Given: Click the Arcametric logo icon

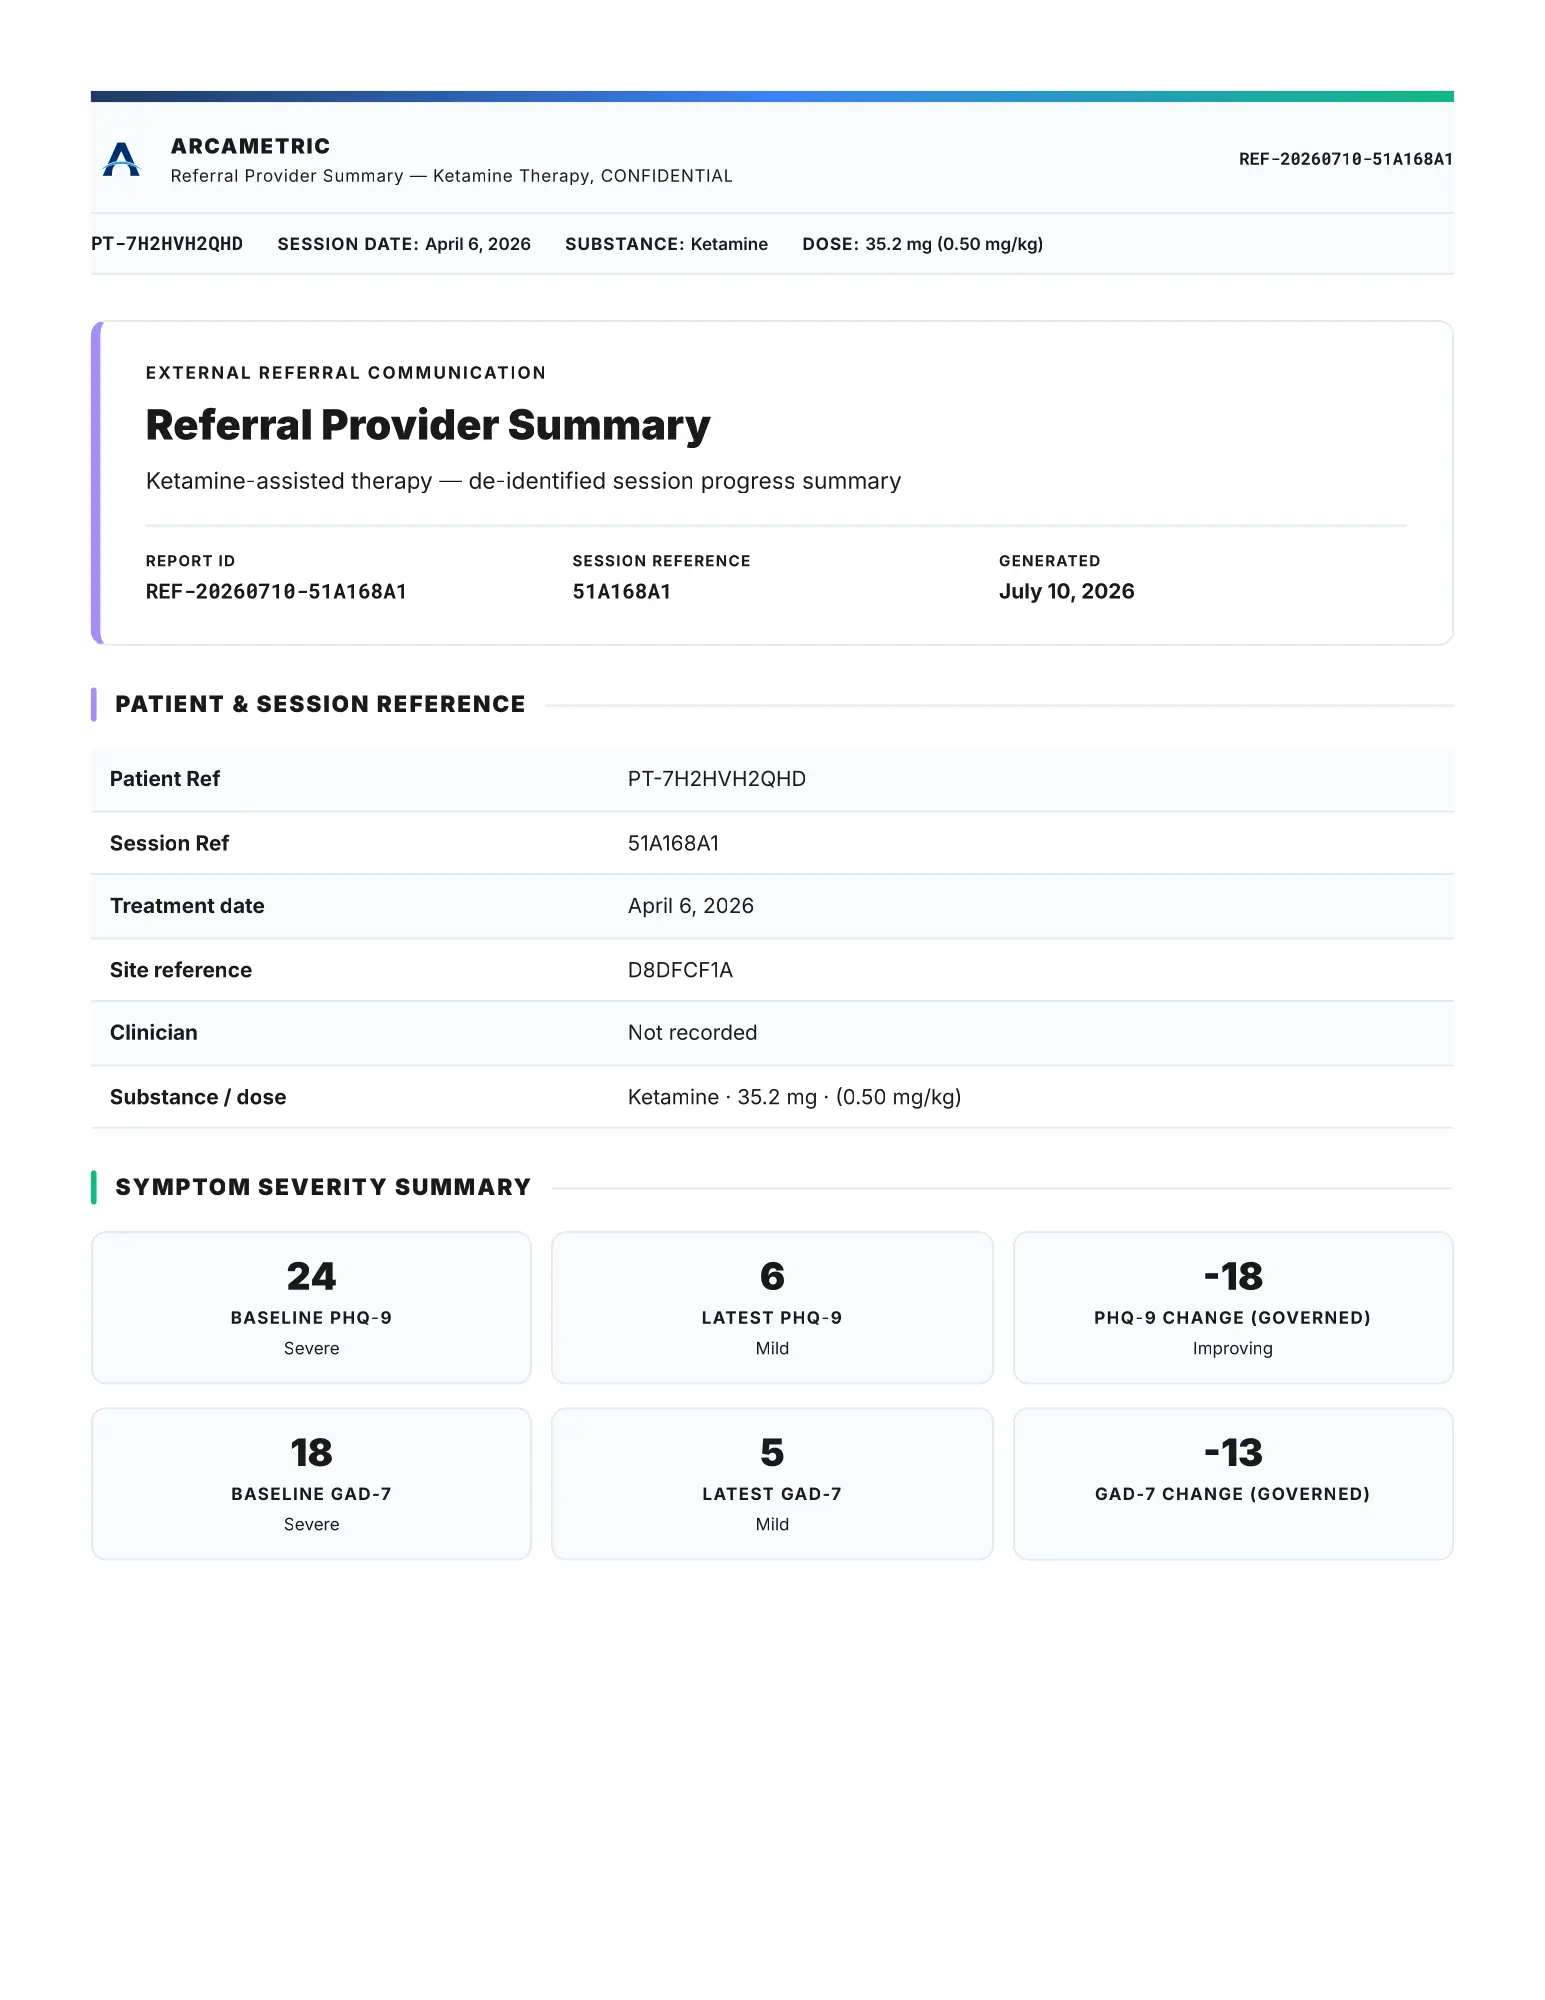Looking at the screenshot, I should point(121,160).
